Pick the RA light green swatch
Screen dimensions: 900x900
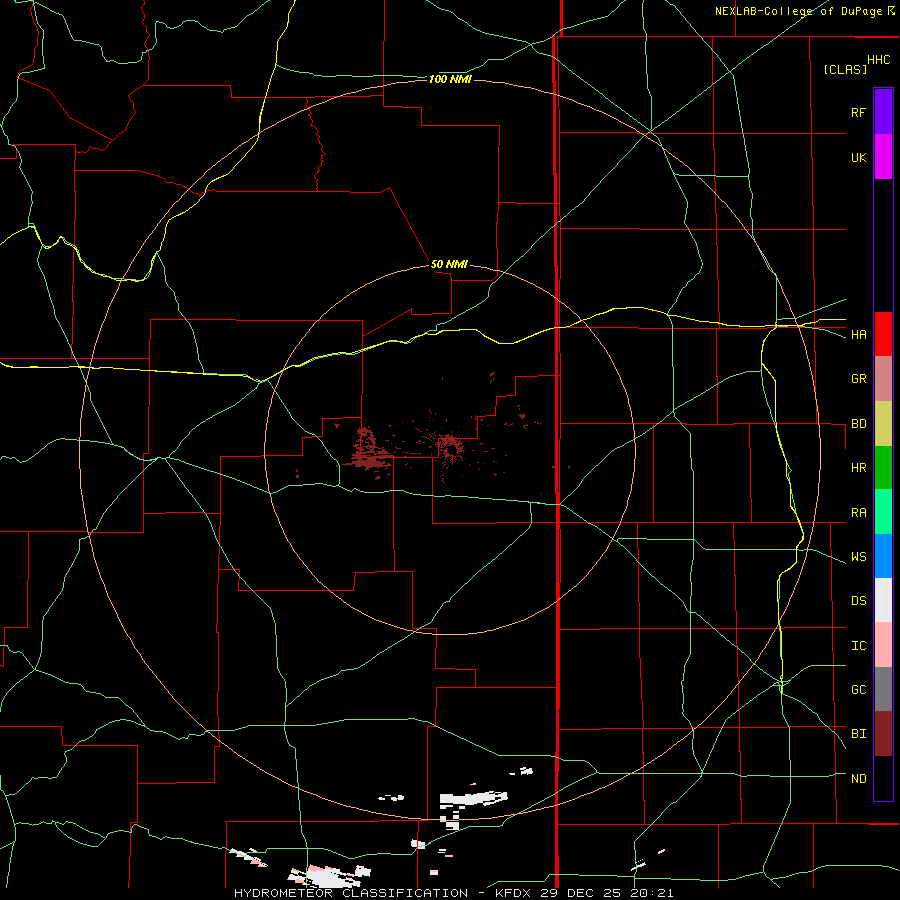click(x=883, y=512)
